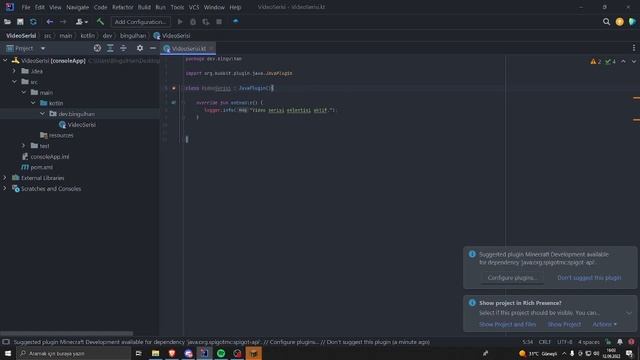Expand the test folder
The image size is (640, 360).
point(24,146)
